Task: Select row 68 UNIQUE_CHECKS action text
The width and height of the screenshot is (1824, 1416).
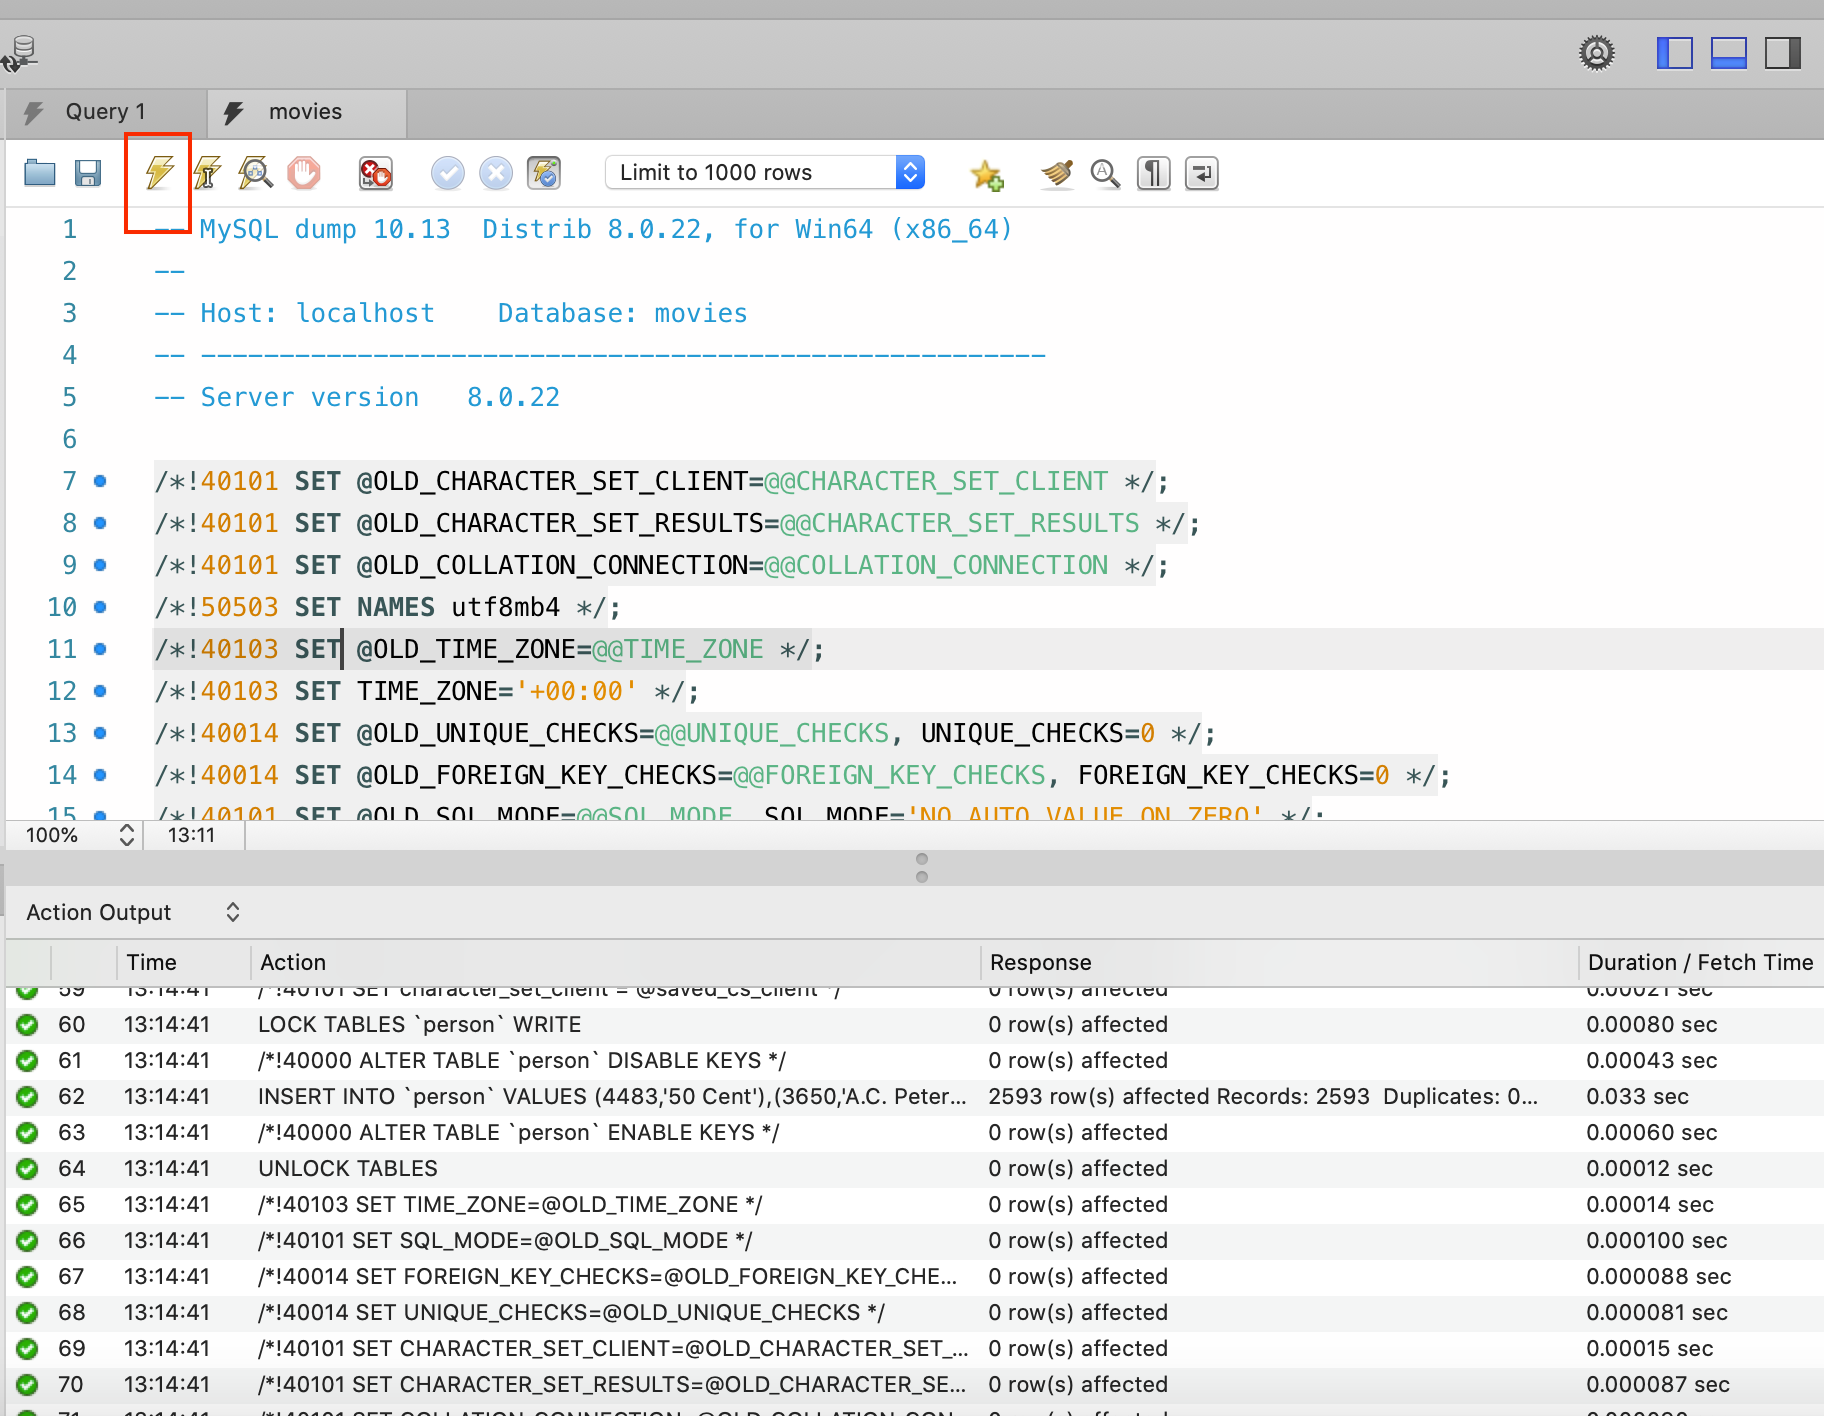Action: tap(571, 1312)
